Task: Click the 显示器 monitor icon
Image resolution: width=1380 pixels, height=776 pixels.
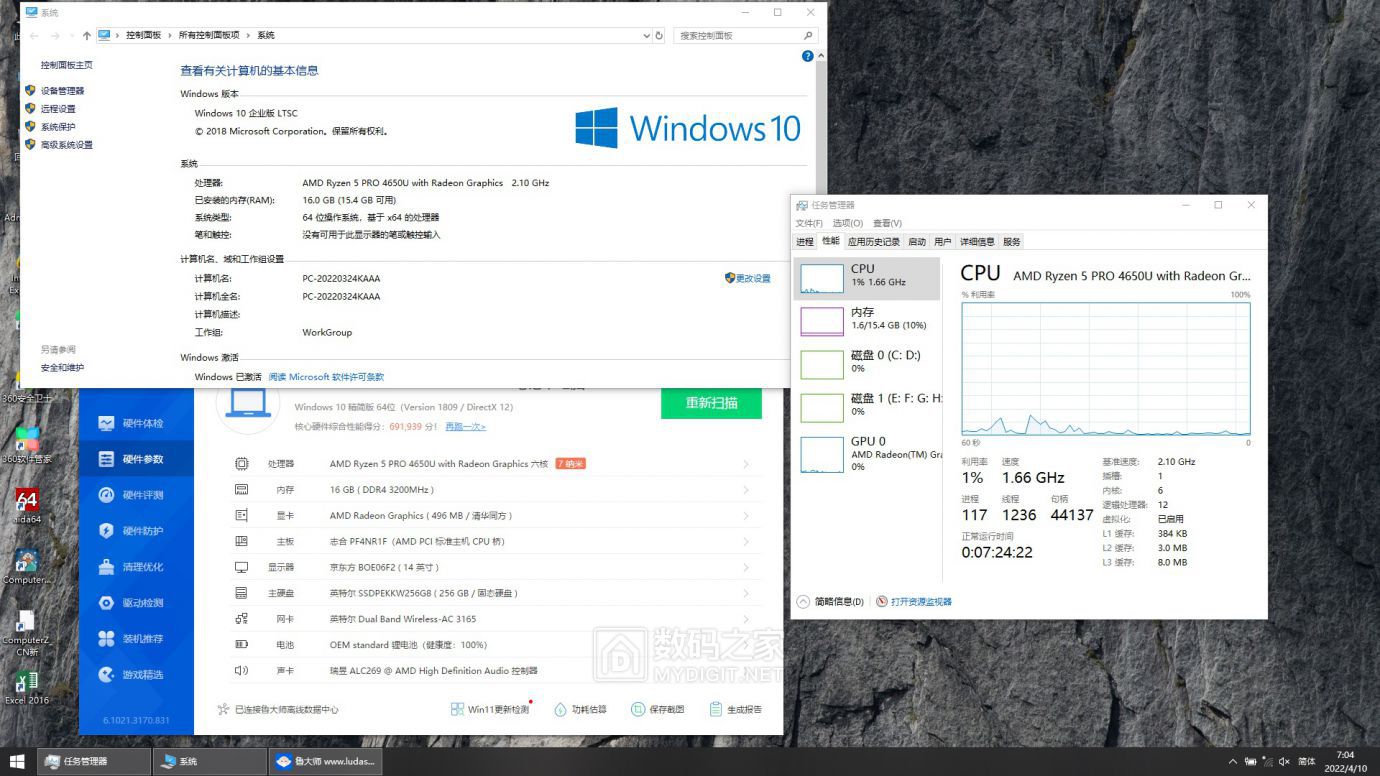Action: (241, 567)
